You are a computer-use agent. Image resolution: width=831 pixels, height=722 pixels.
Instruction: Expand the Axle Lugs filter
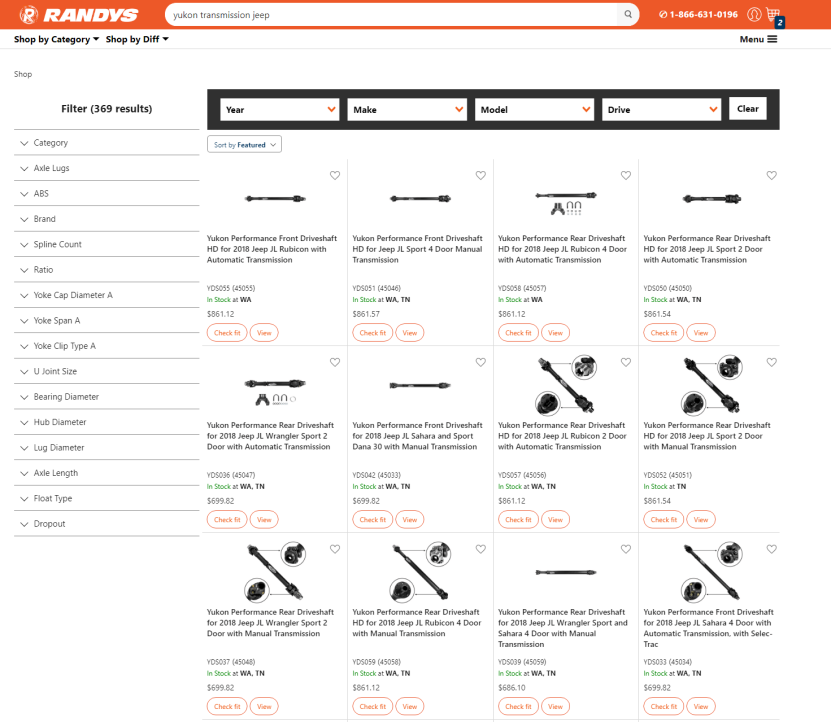107,168
